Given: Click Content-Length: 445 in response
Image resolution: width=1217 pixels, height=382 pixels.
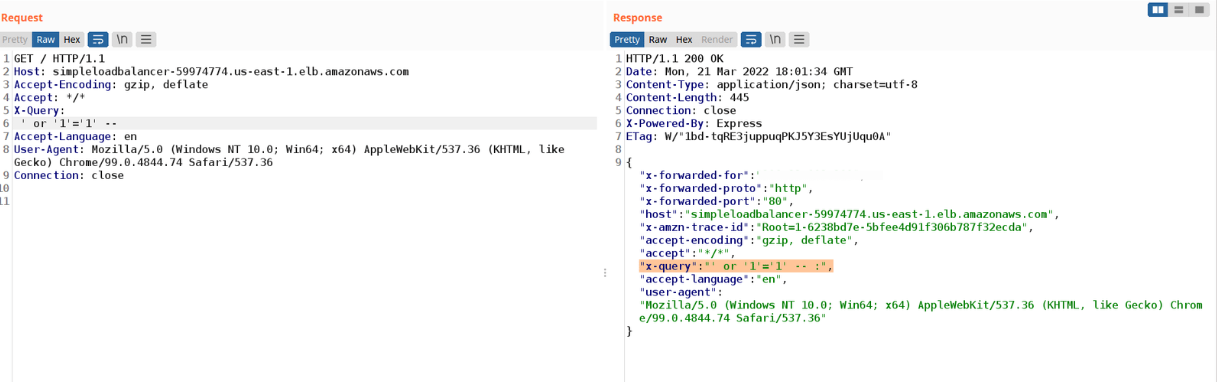Looking at the screenshot, I should tap(689, 98).
